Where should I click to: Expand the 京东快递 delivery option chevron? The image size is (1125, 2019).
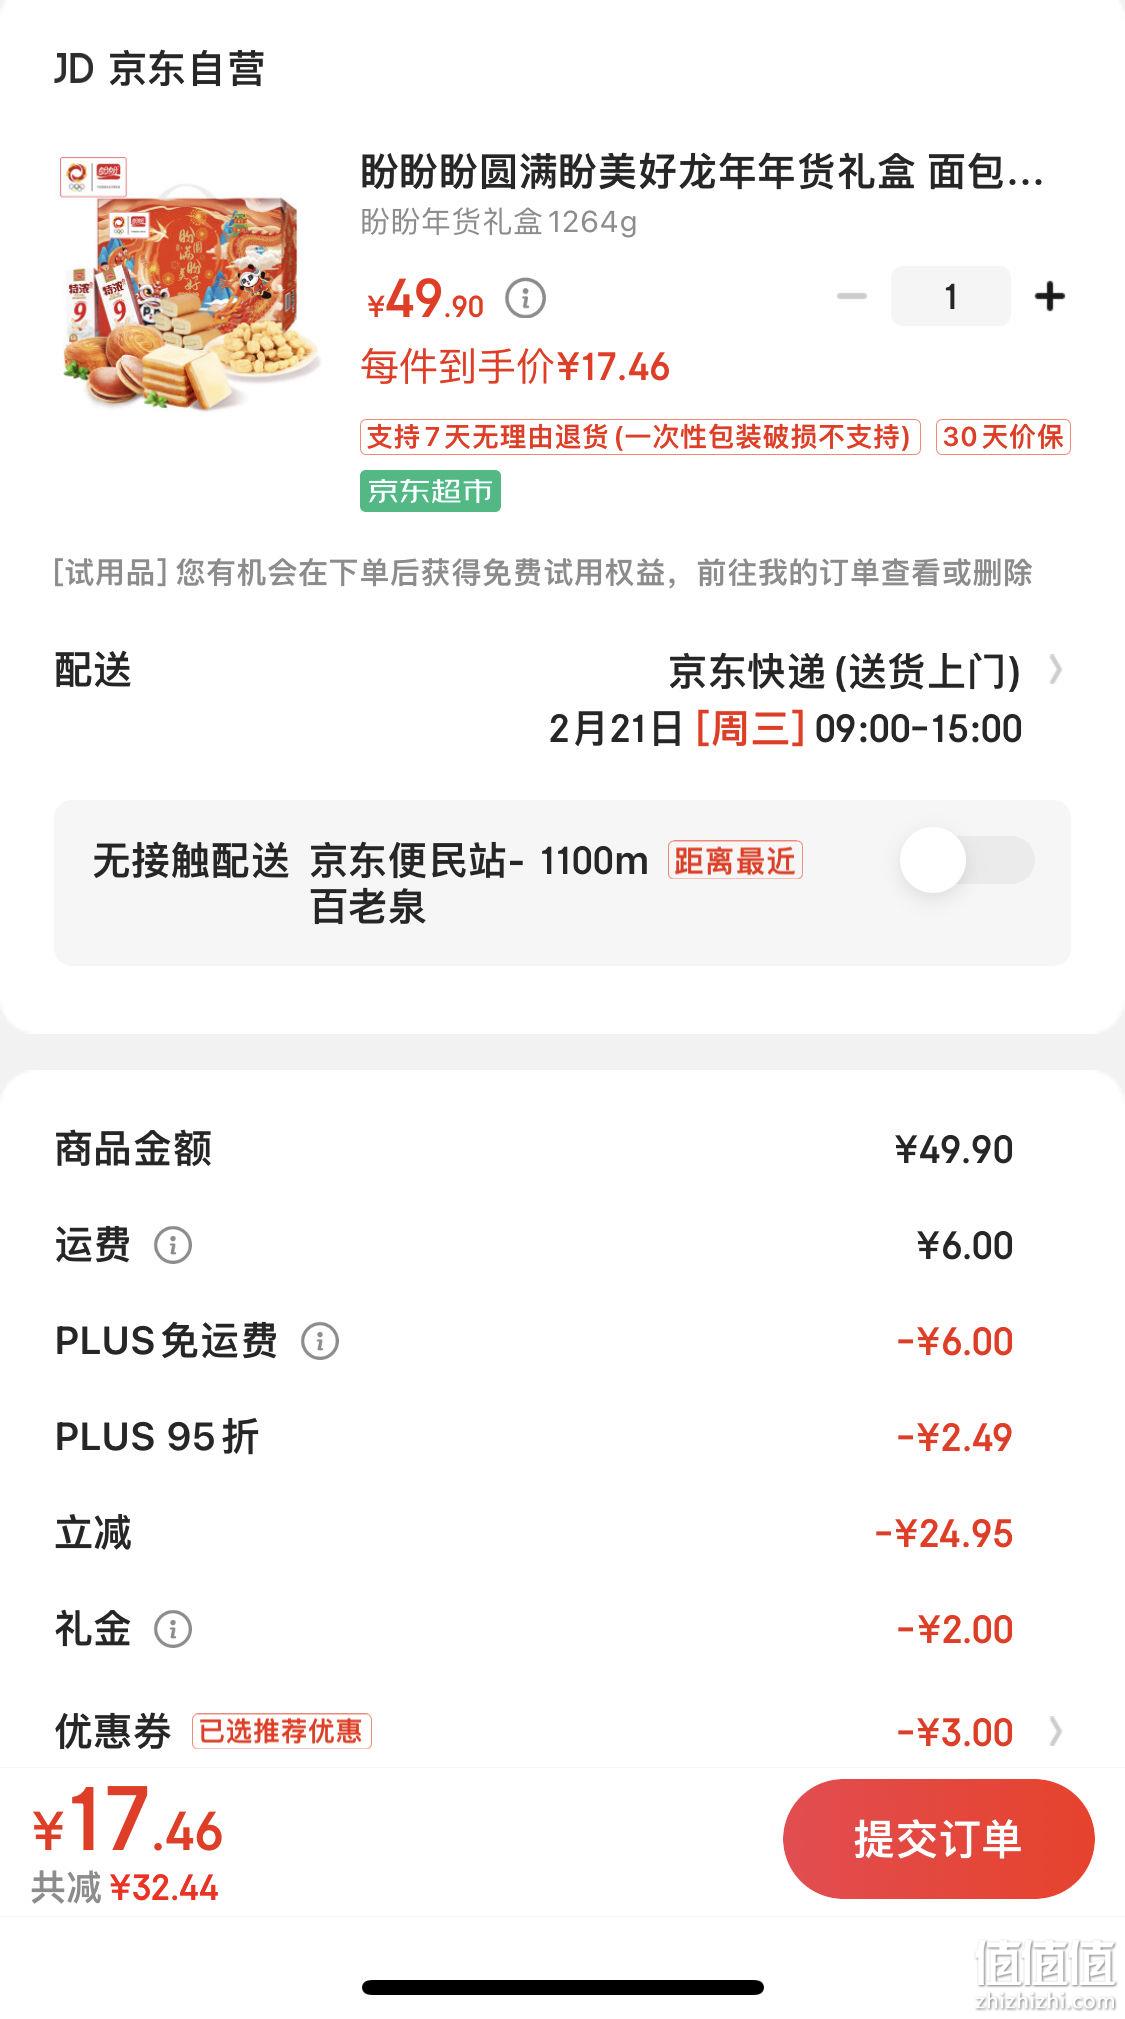1055,670
